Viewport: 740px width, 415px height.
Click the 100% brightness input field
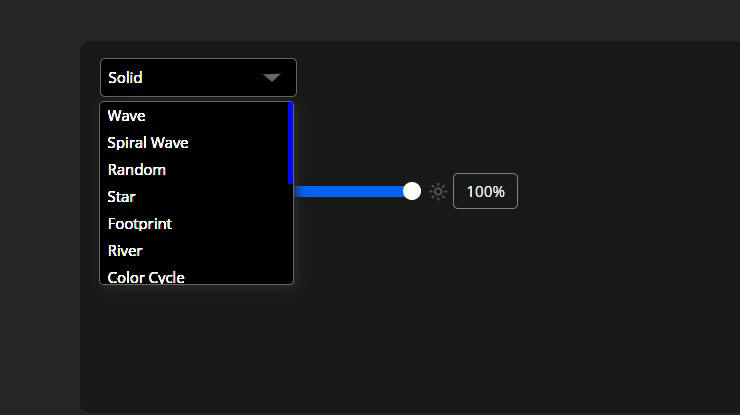pos(485,192)
